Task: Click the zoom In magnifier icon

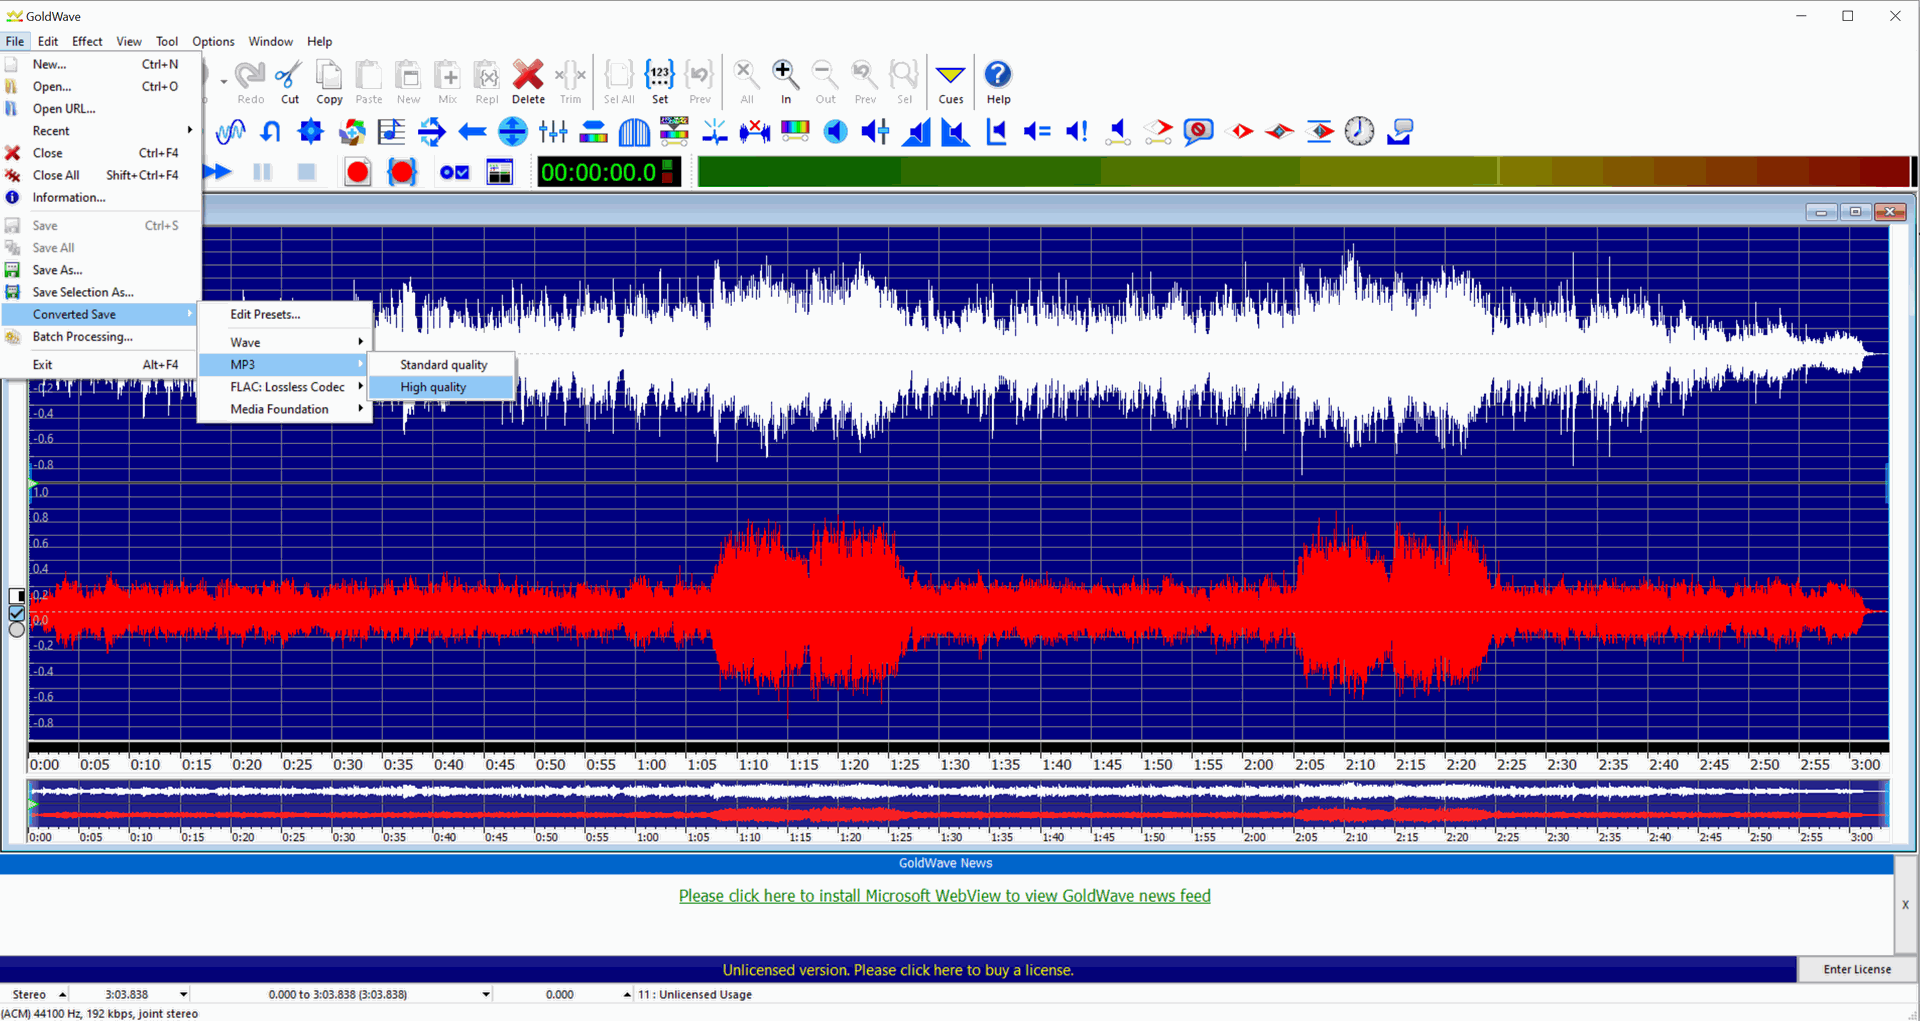Action: (x=785, y=82)
